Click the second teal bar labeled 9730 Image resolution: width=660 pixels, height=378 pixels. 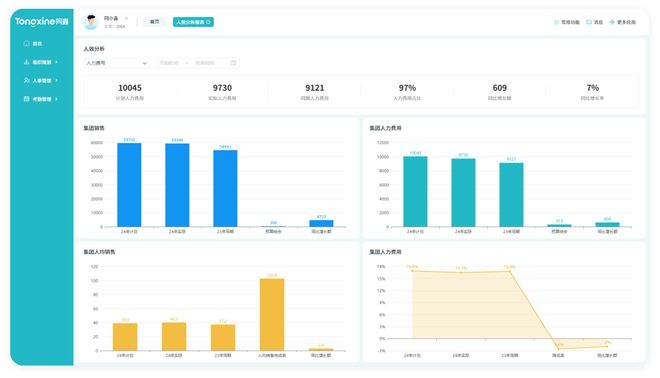coord(463,193)
